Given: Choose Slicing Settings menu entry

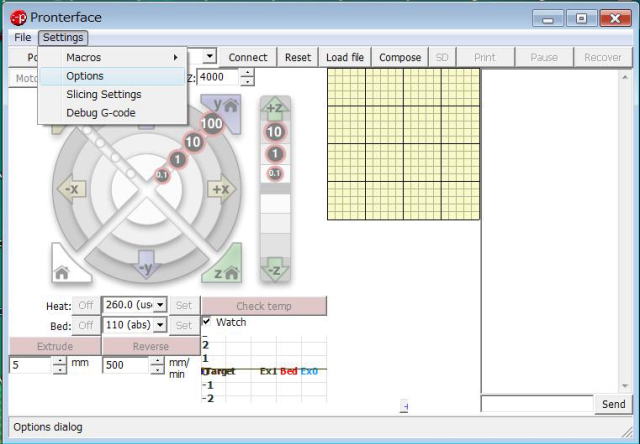Looking at the screenshot, I should (x=113, y=94).
